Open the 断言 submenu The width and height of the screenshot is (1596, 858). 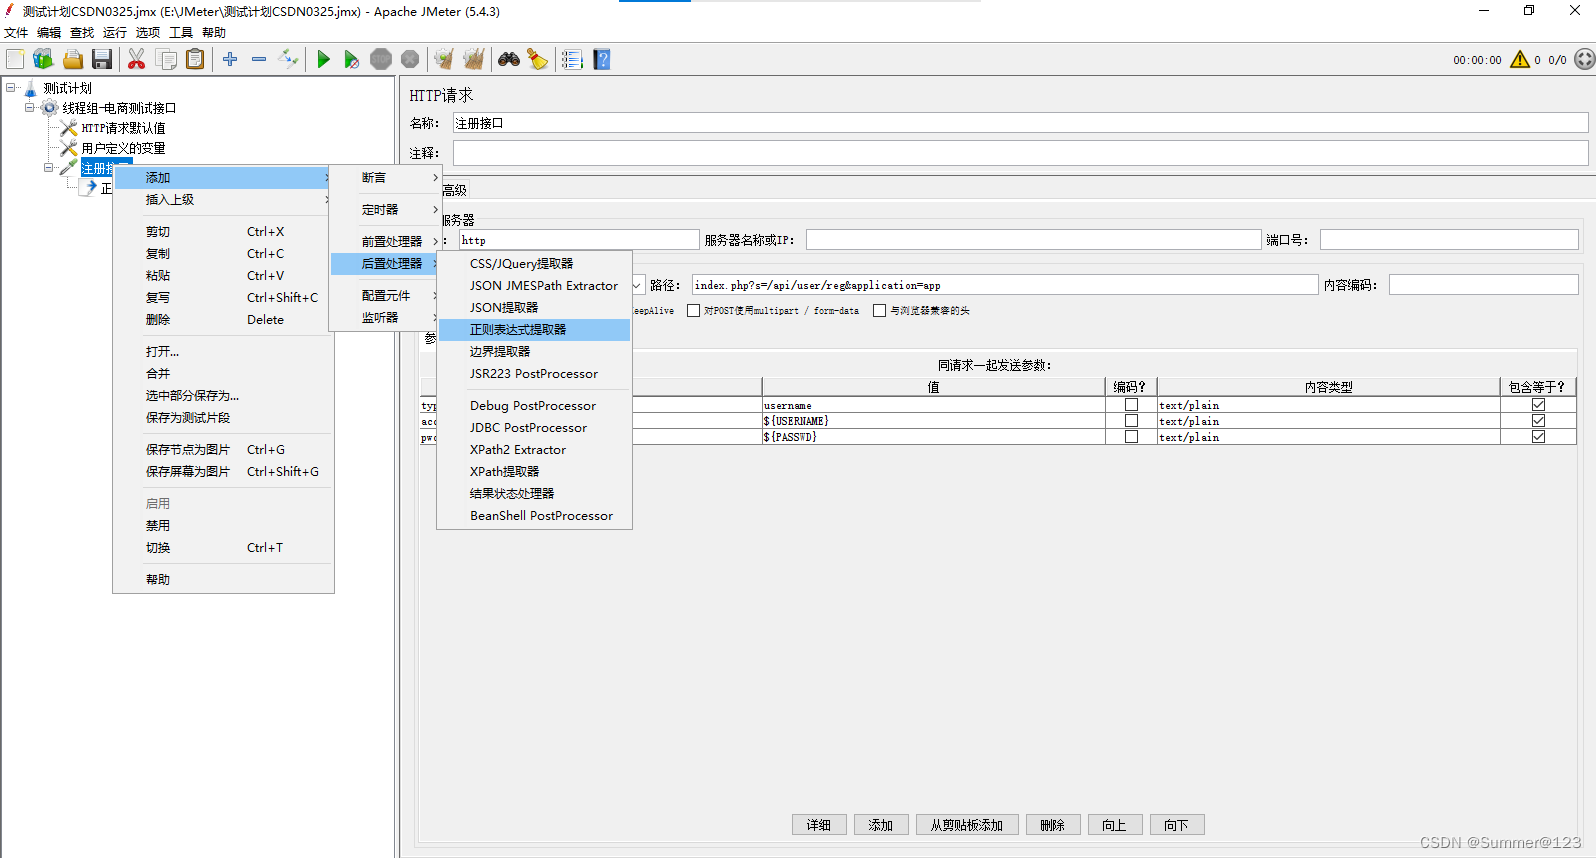point(386,178)
